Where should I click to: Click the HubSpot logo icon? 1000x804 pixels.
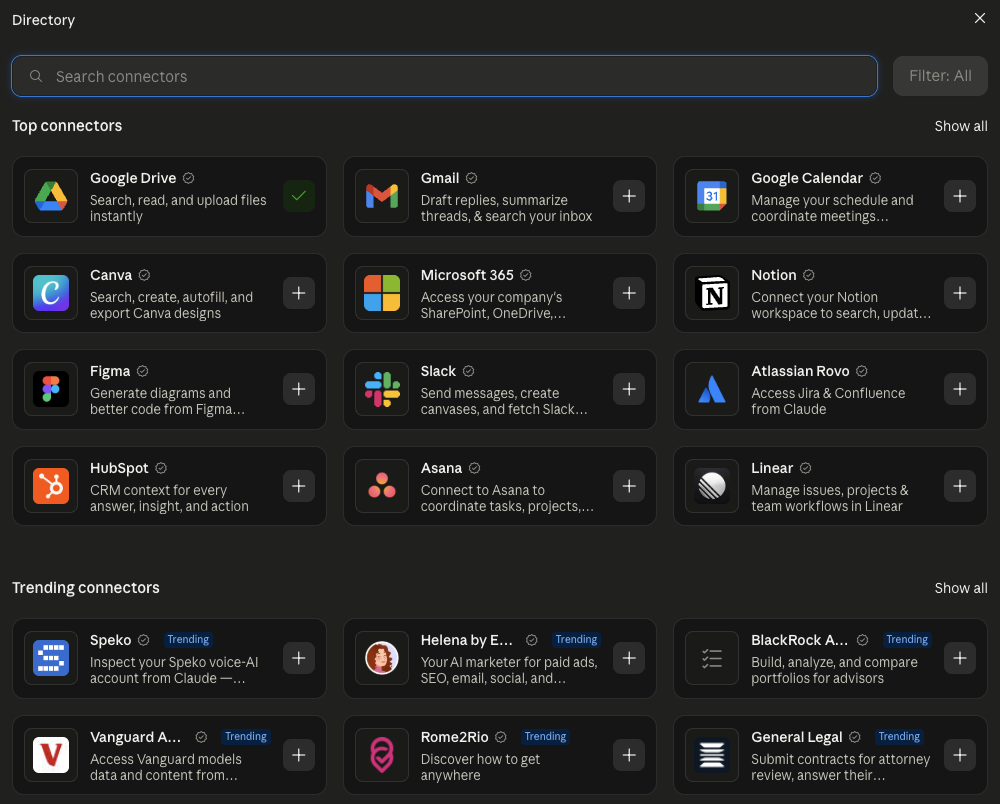pyautogui.click(x=51, y=486)
